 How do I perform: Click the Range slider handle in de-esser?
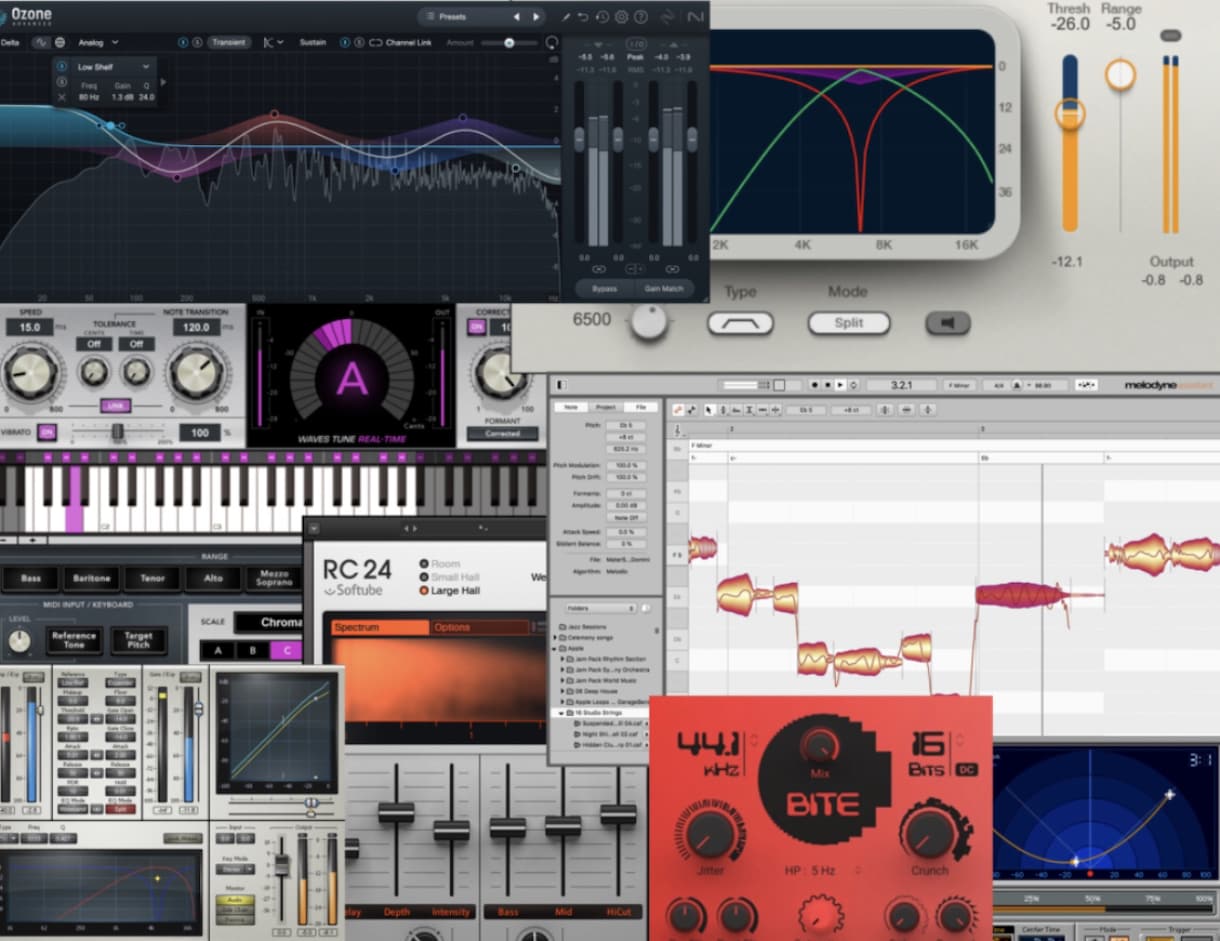tap(1120, 74)
